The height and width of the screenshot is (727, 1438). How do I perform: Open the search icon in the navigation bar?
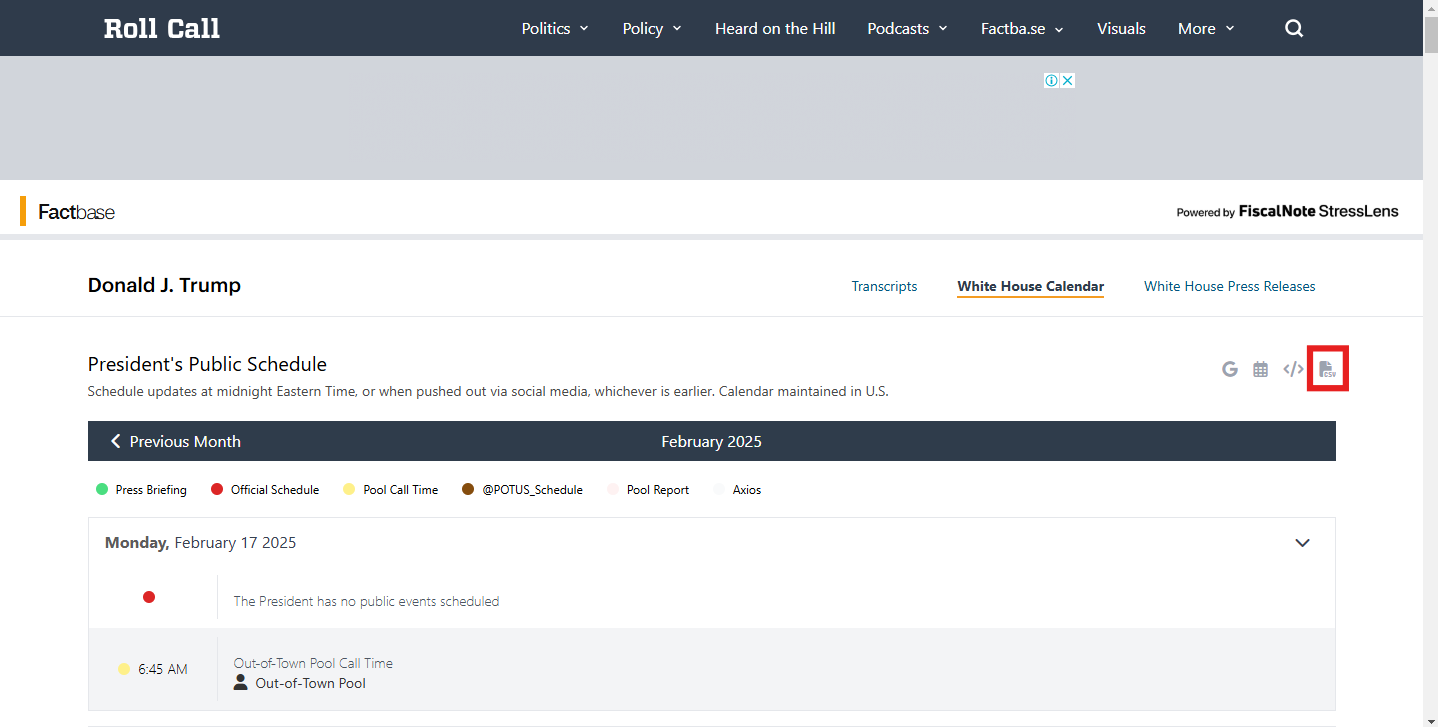click(1294, 29)
